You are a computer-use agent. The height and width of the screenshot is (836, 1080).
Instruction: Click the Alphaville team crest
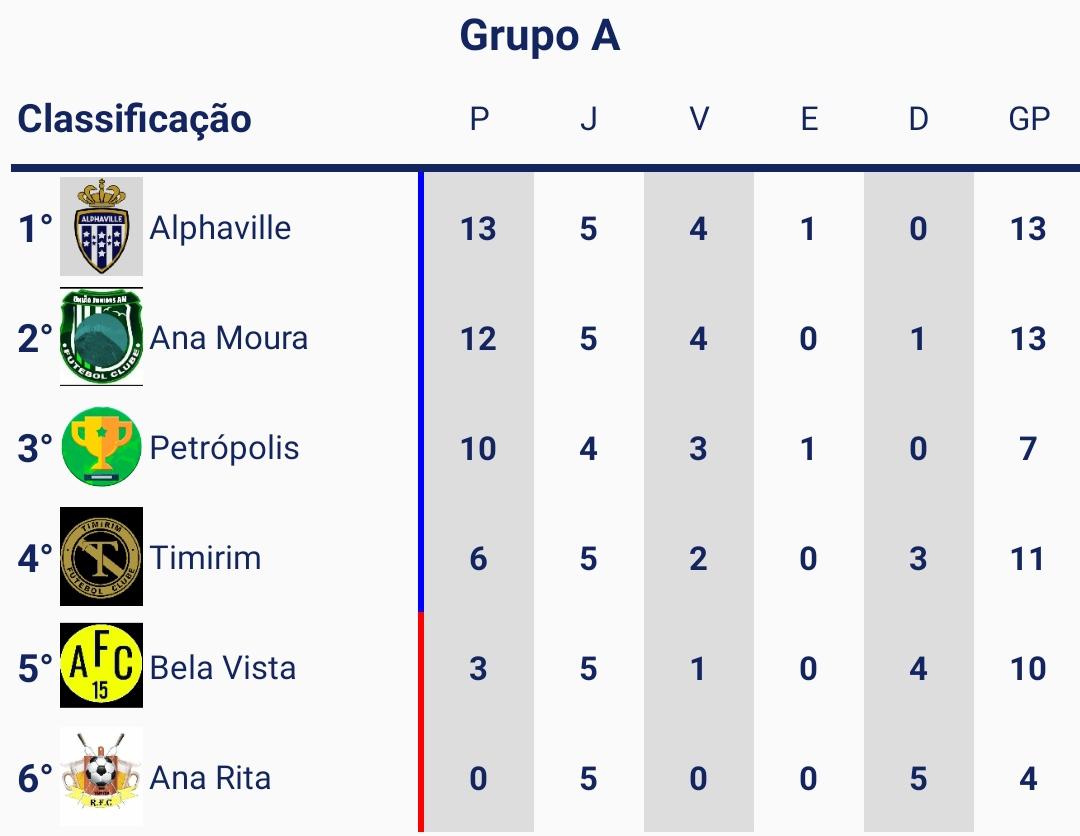coord(101,227)
